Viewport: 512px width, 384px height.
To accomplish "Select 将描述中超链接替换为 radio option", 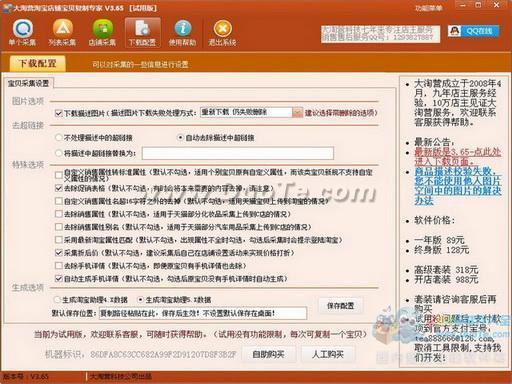I will [x=59, y=153].
